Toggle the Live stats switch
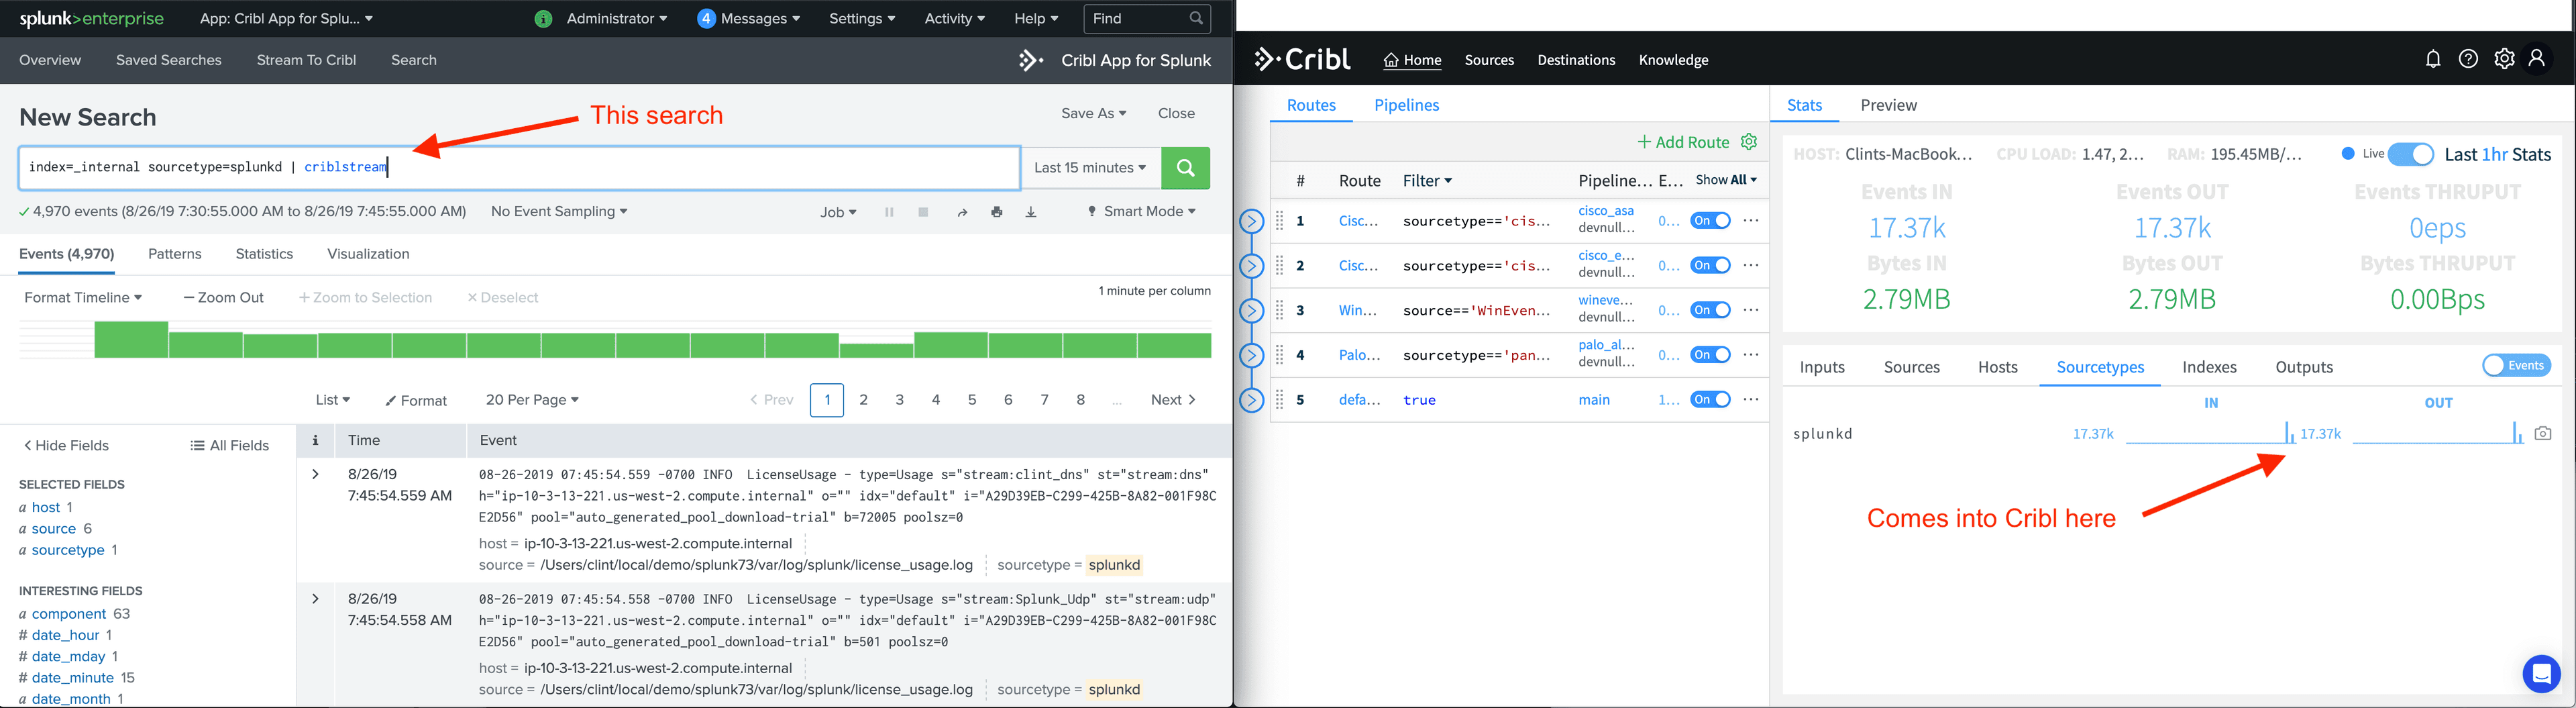This screenshot has width=2576, height=708. (2410, 154)
